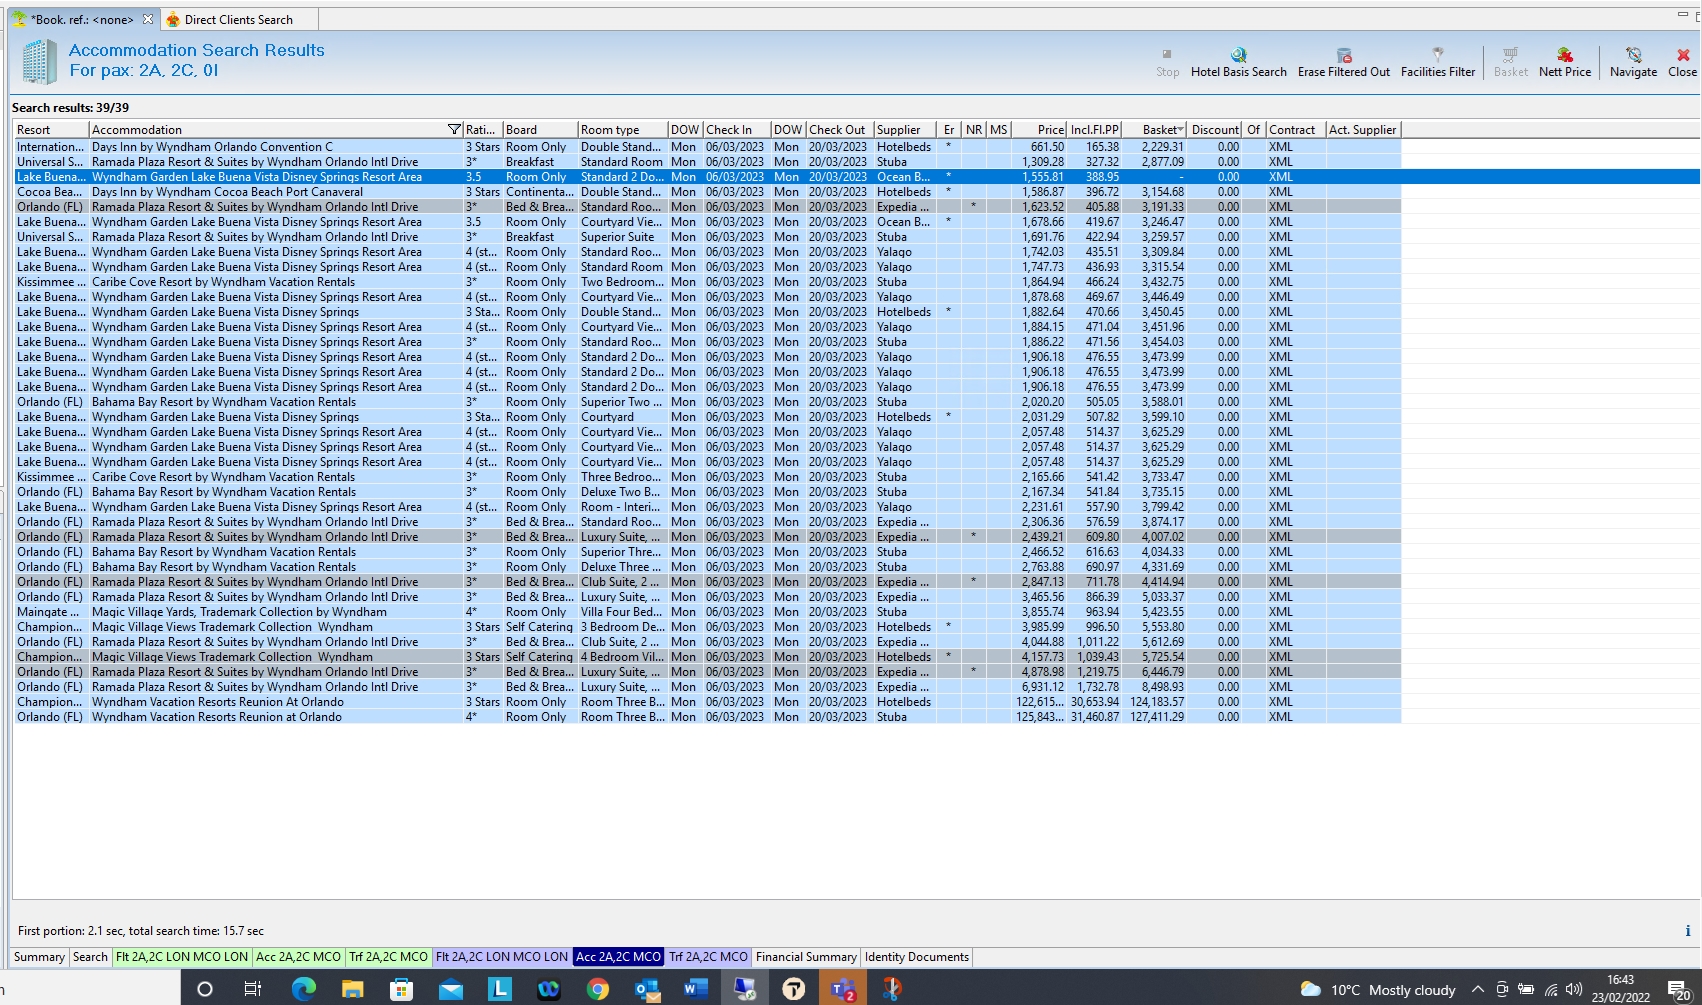Open Outlook from the taskbar
1702x1005 pixels.
[x=647, y=989]
